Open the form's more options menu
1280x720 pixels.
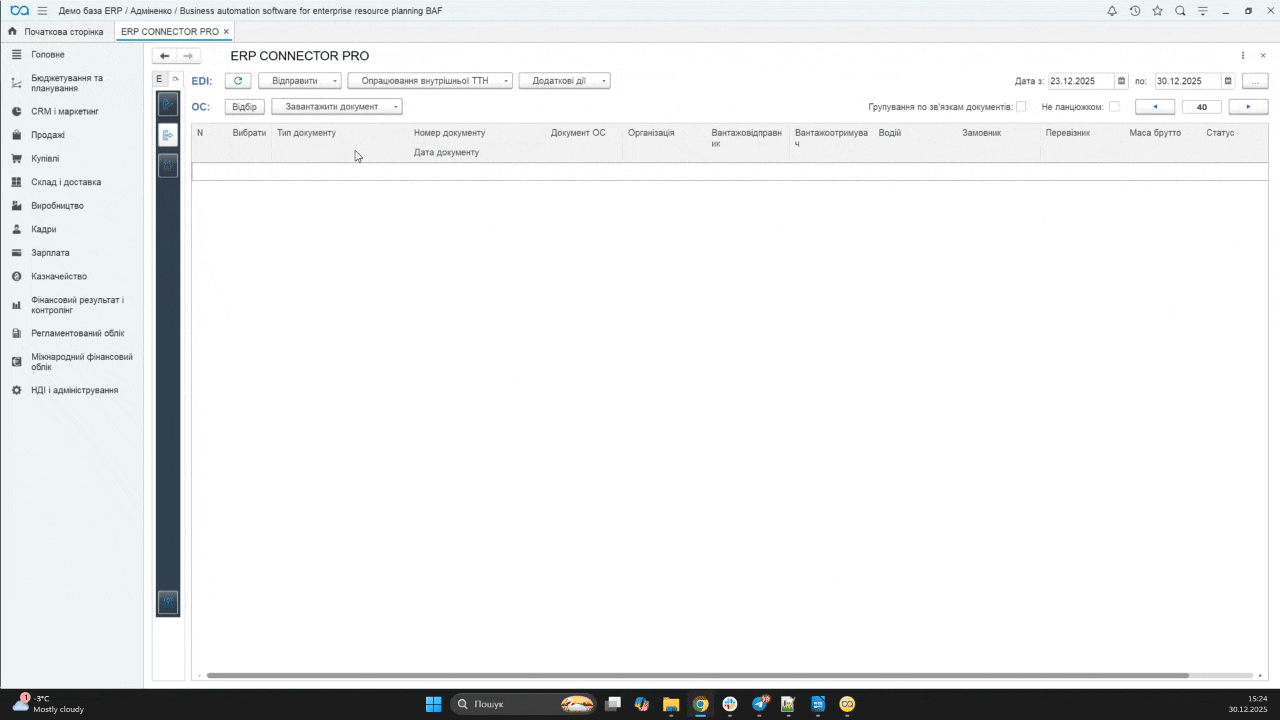1243,56
